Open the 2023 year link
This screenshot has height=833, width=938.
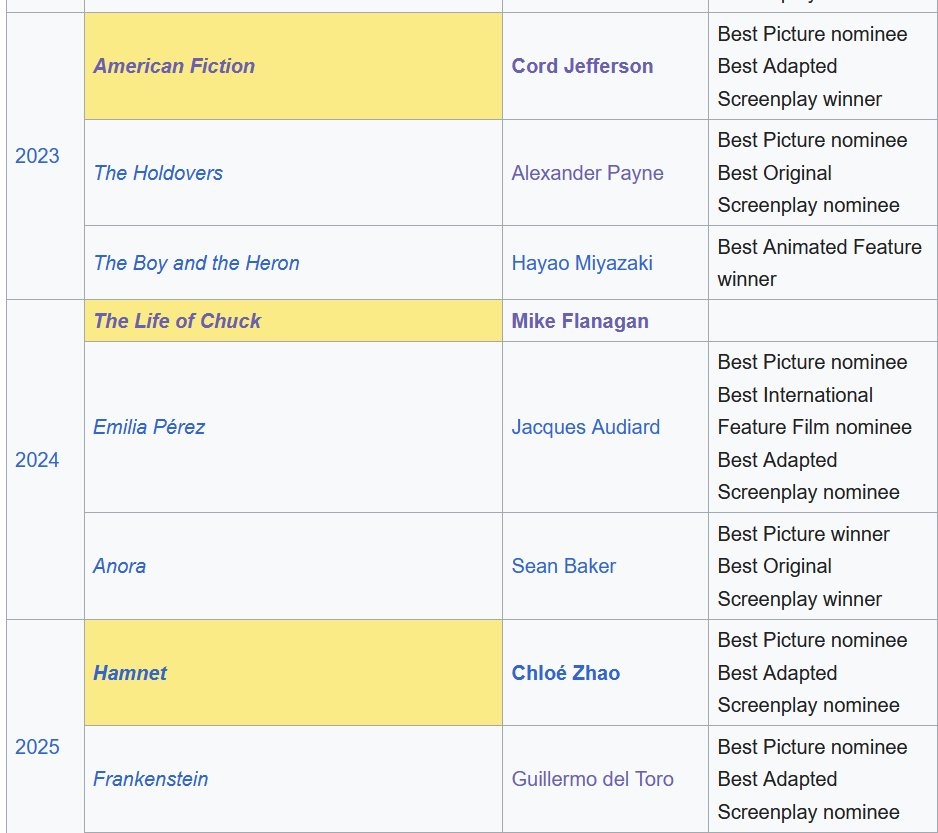click(37, 156)
